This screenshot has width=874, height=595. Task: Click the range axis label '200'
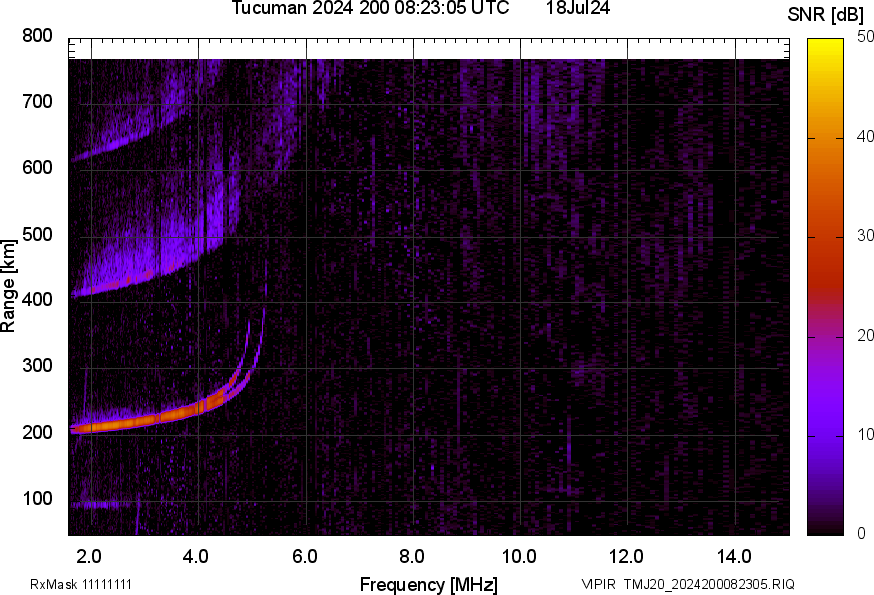(37, 432)
